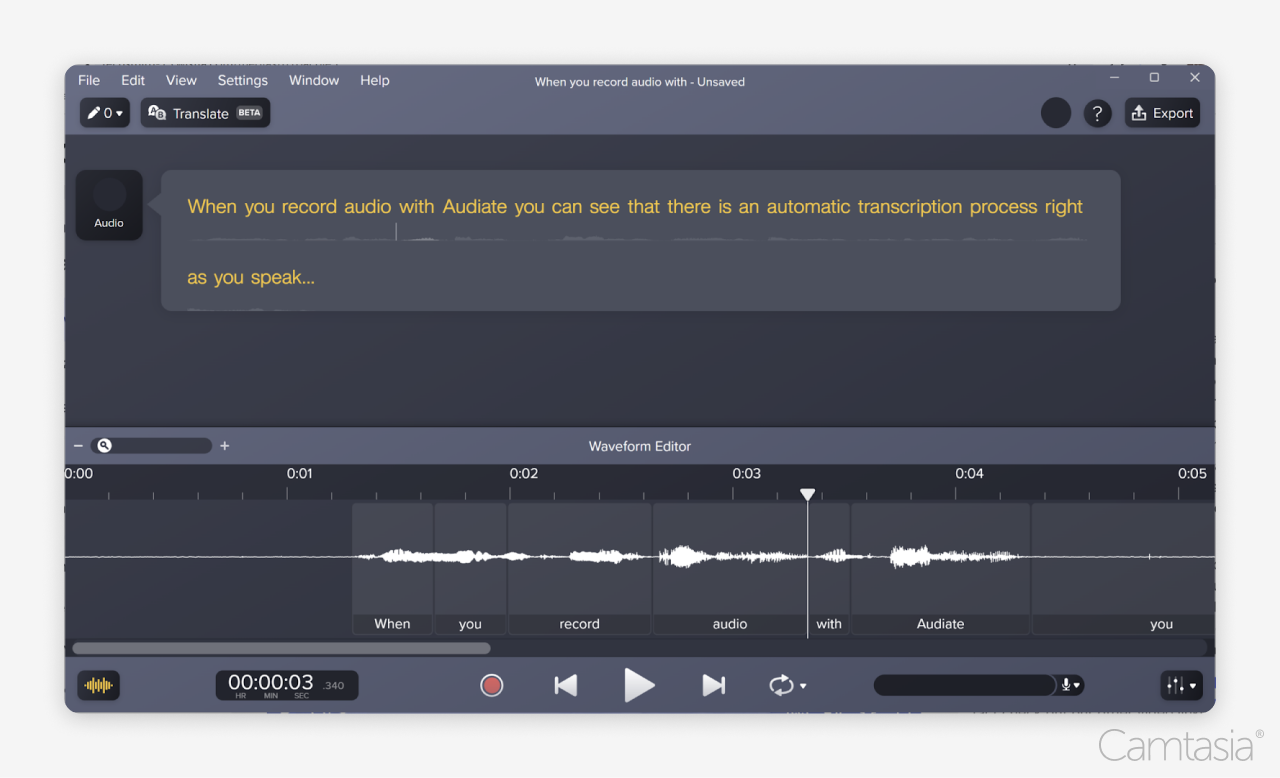The height and width of the screenshot is (778, 1280).
Task: Skip to the beginning
Action: click(566, 685)
